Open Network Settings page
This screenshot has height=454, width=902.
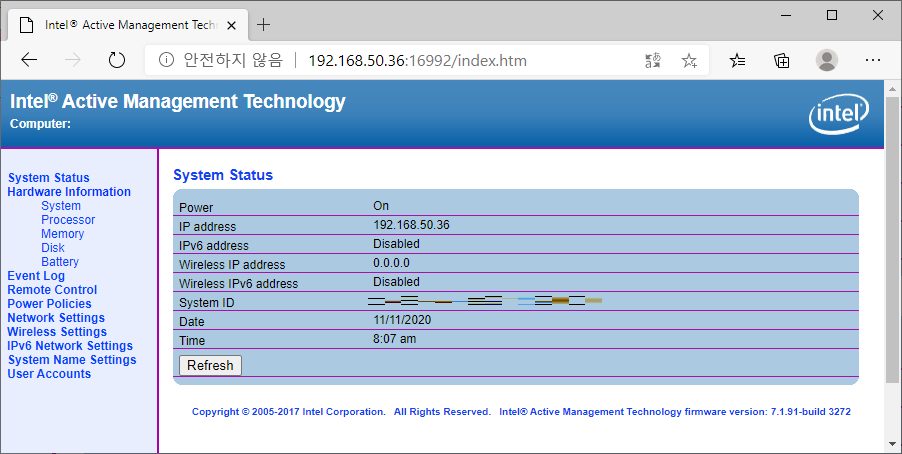pyautogui.click(x=56, y=318)
